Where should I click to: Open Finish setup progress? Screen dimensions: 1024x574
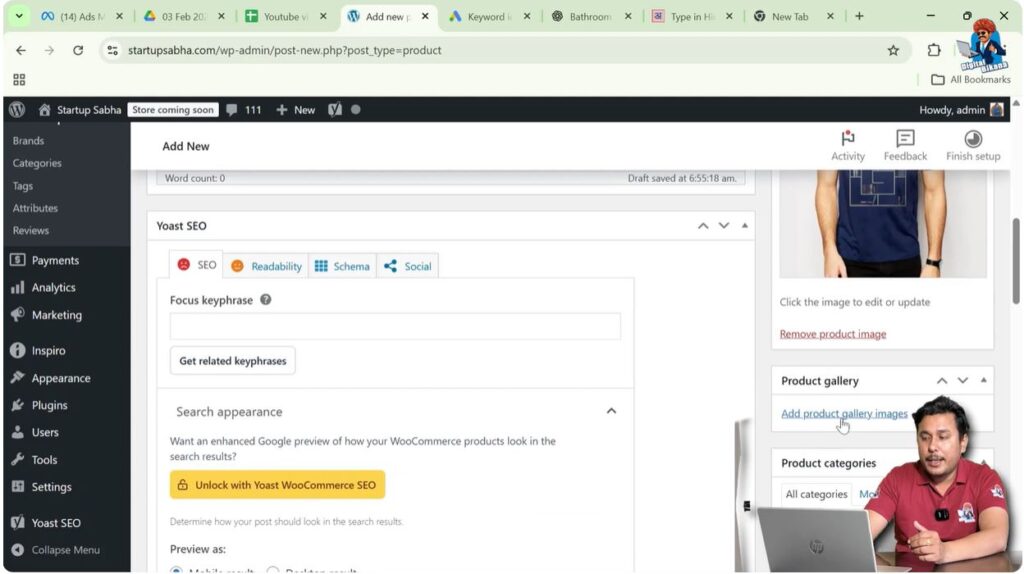[x=973, y=146]
